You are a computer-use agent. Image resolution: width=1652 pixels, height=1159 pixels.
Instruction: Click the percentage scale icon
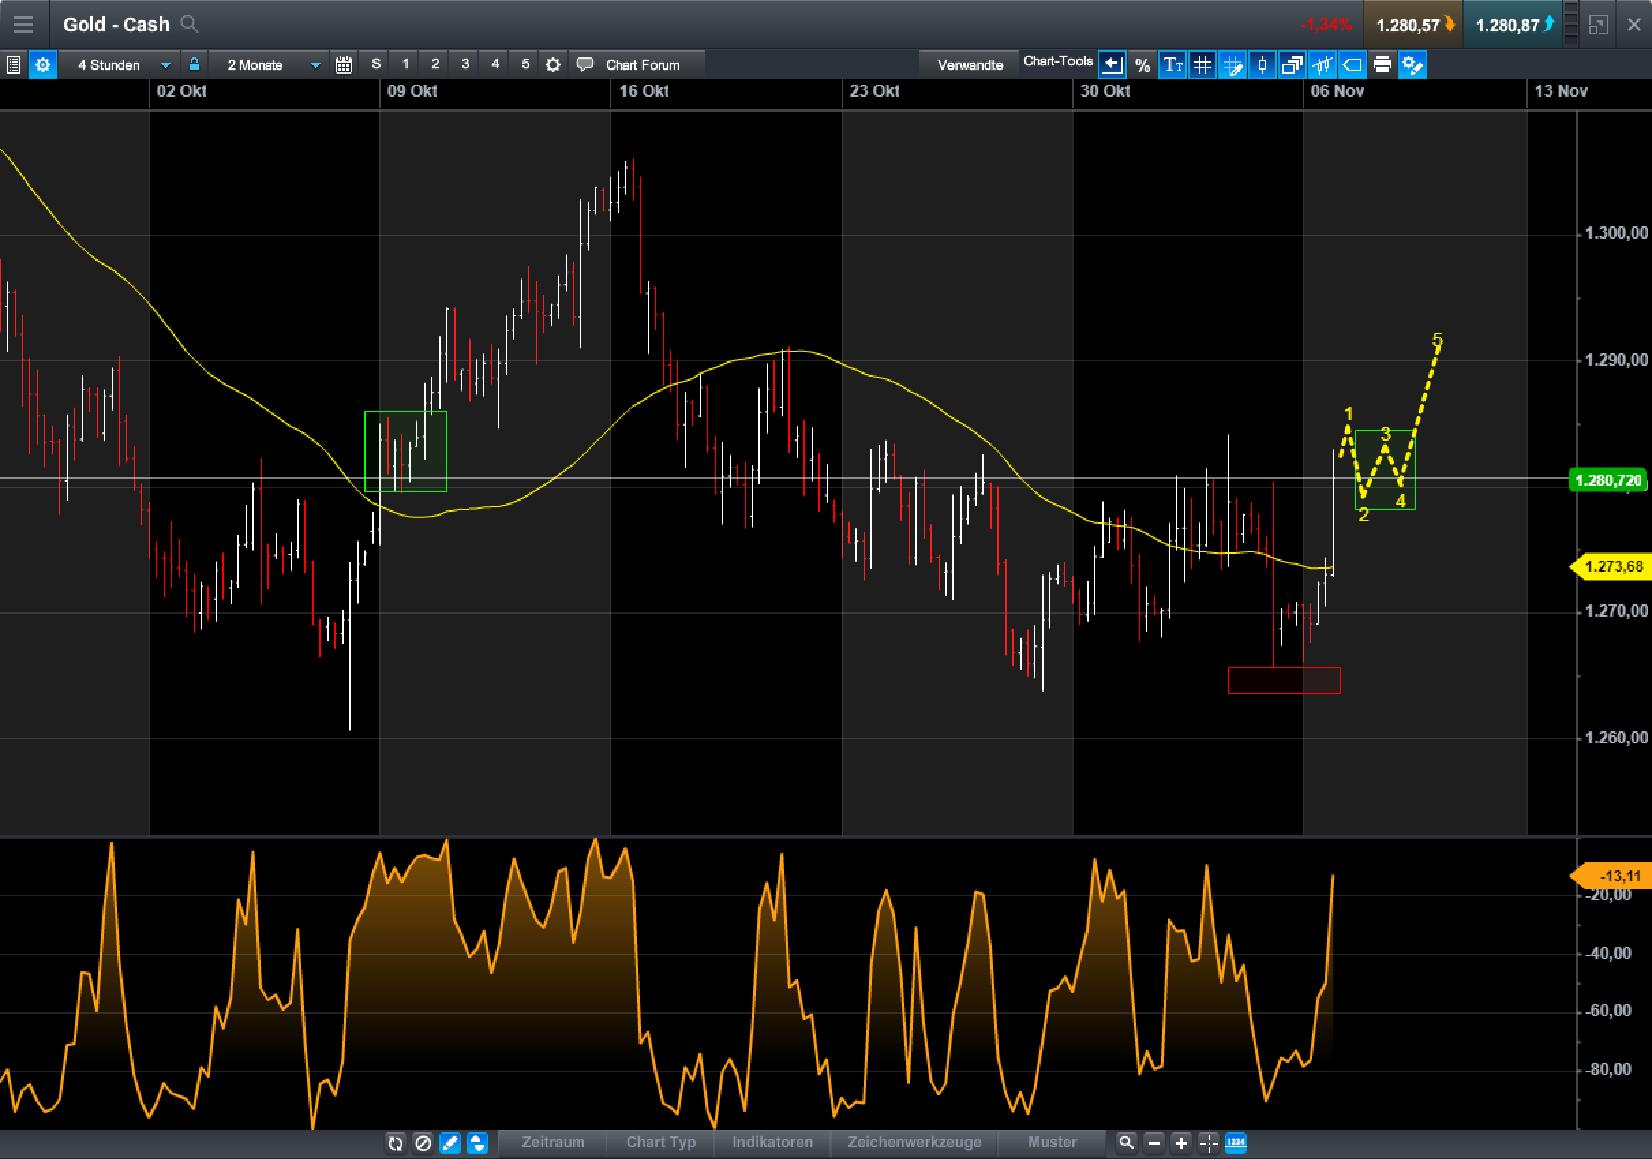tap(1142, 64)
